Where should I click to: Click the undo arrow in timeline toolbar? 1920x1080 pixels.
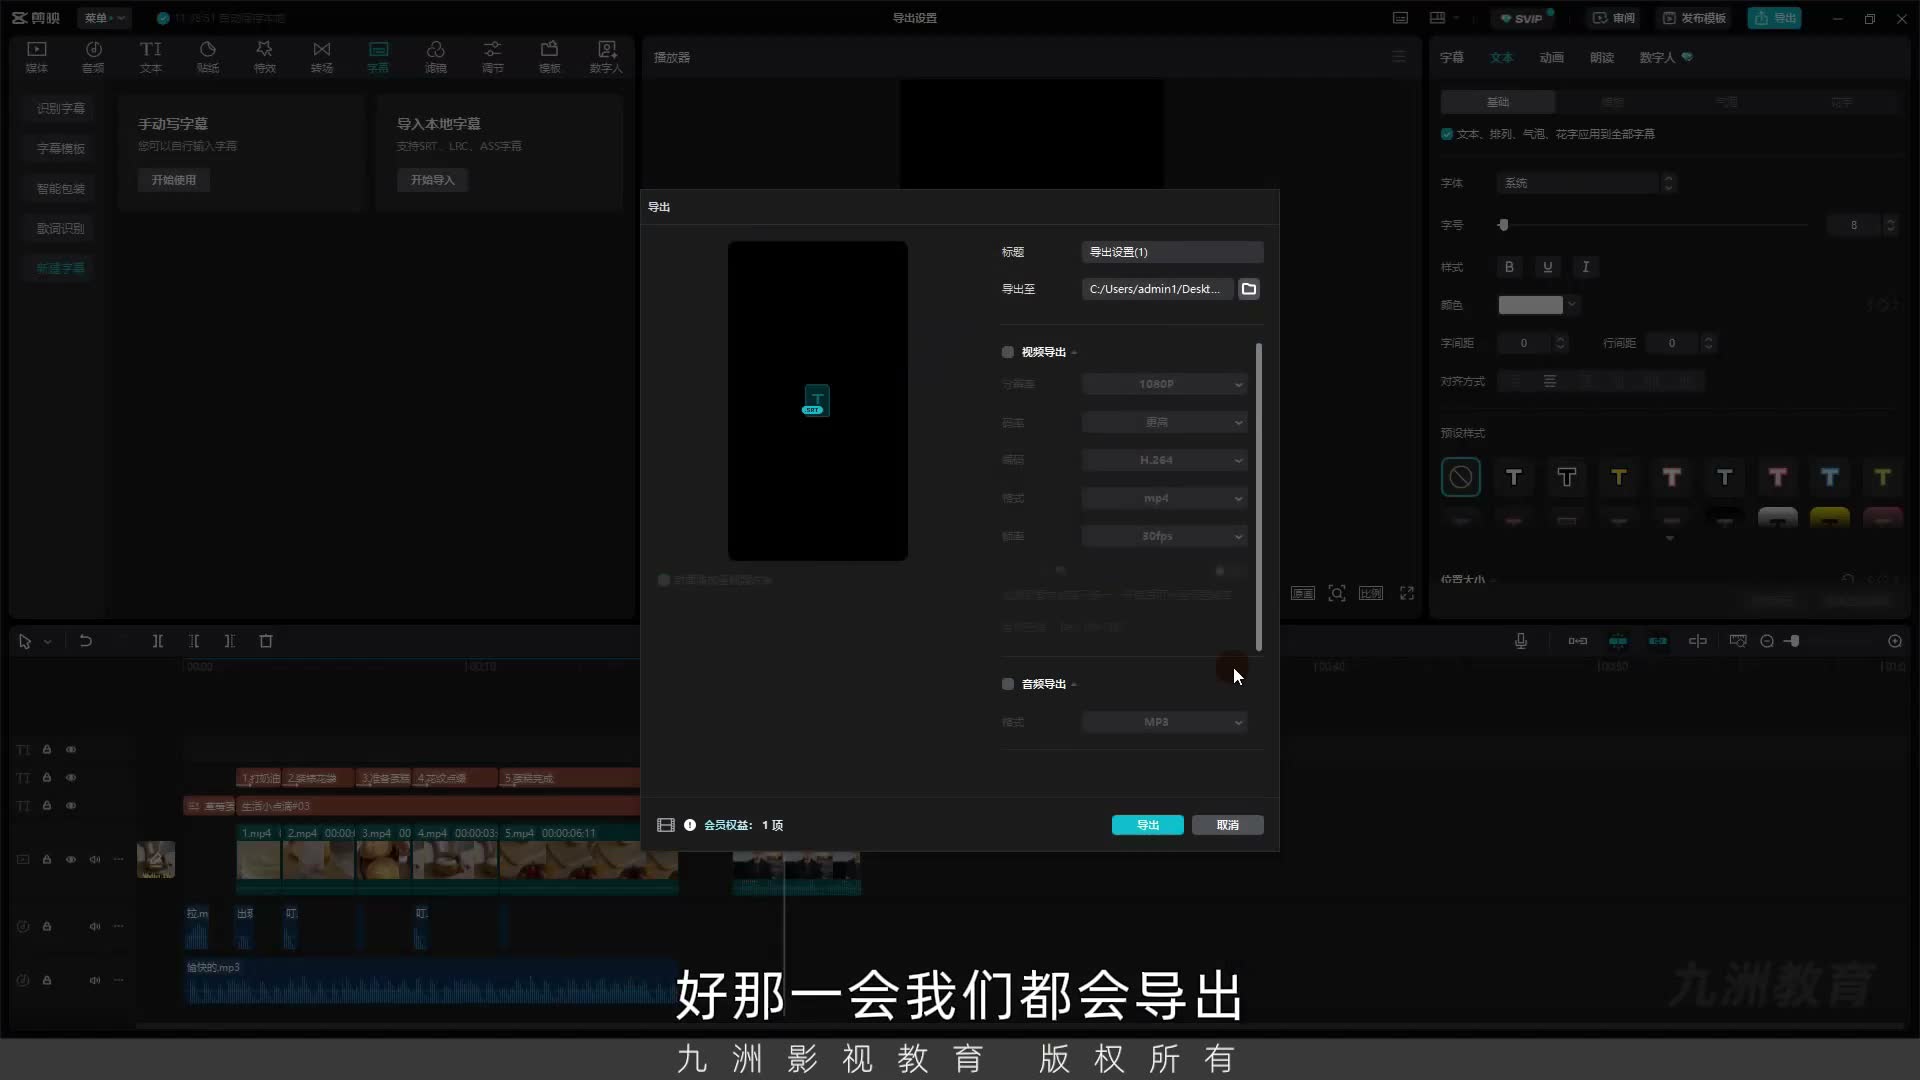86,641
